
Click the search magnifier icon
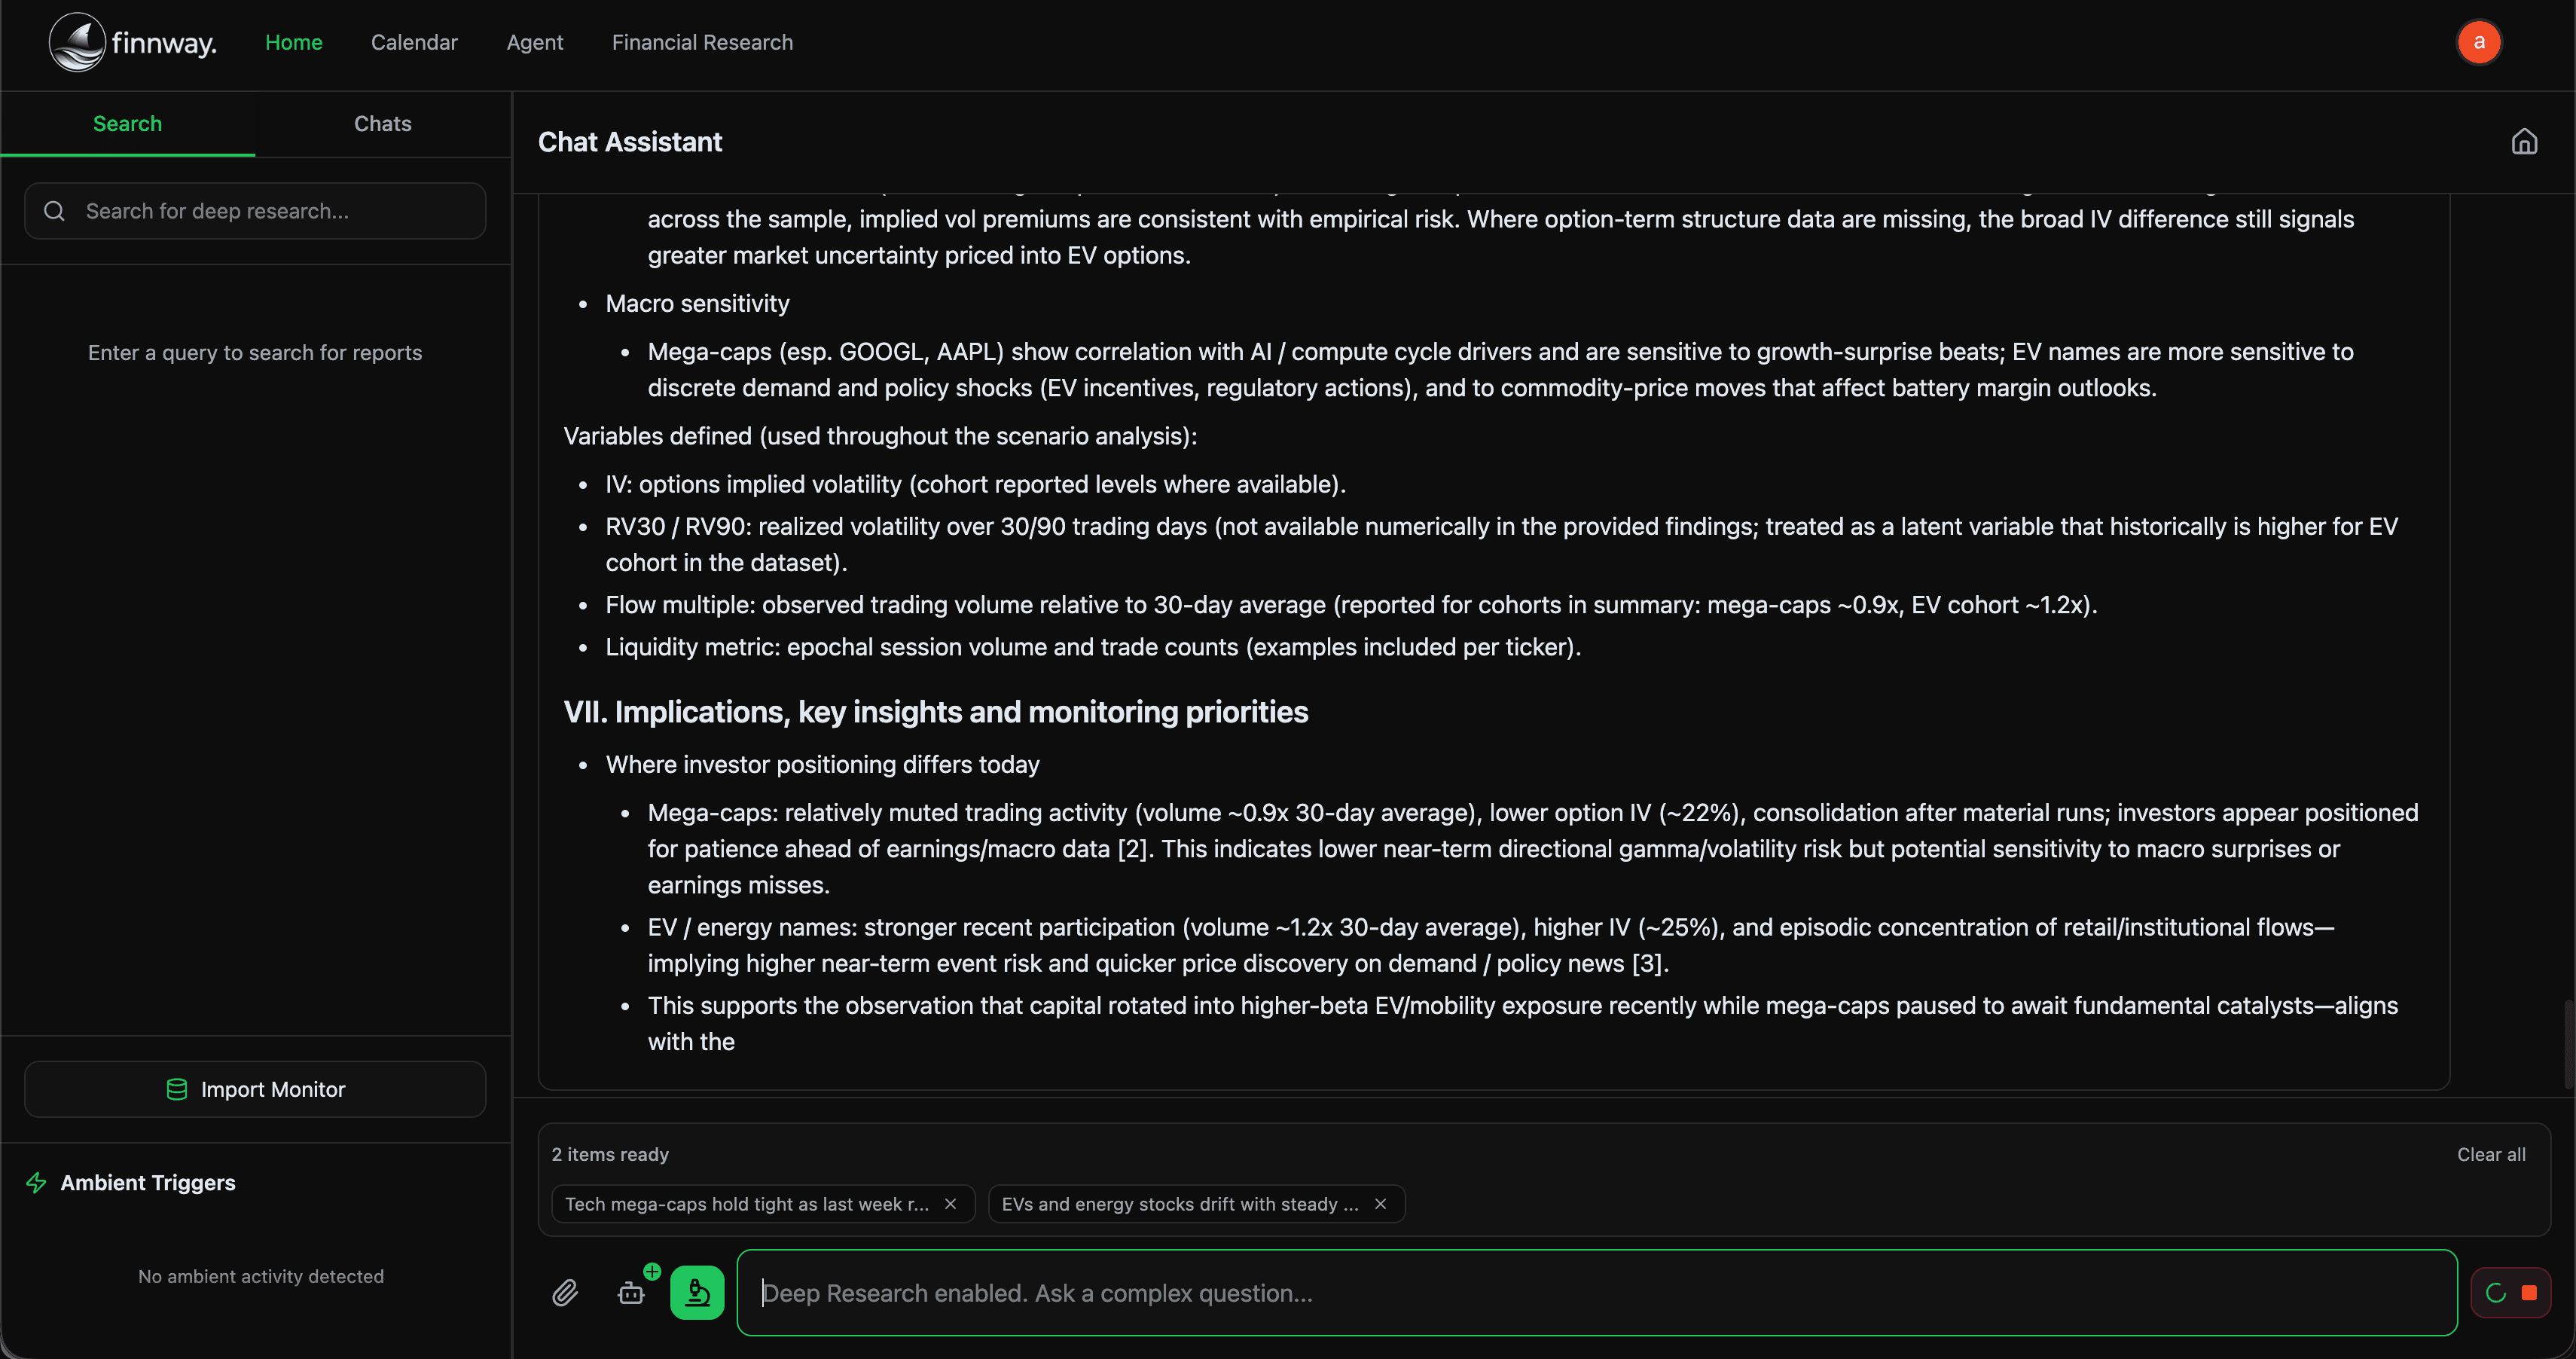tap(54, 211)
